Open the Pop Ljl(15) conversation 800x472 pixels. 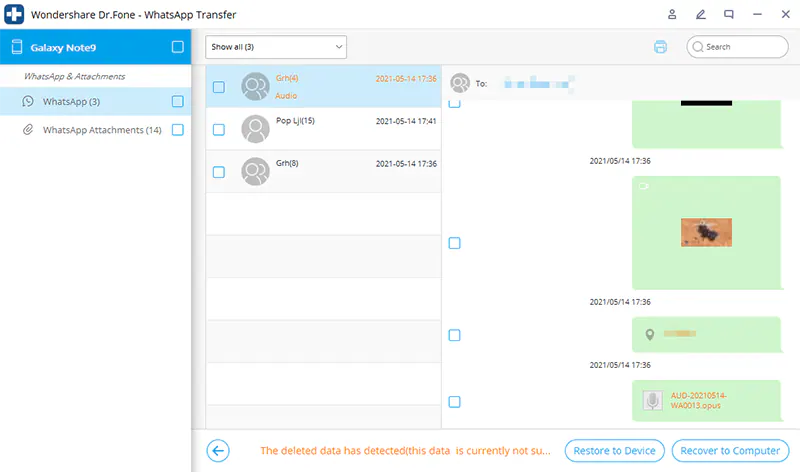tap(323, 129)
